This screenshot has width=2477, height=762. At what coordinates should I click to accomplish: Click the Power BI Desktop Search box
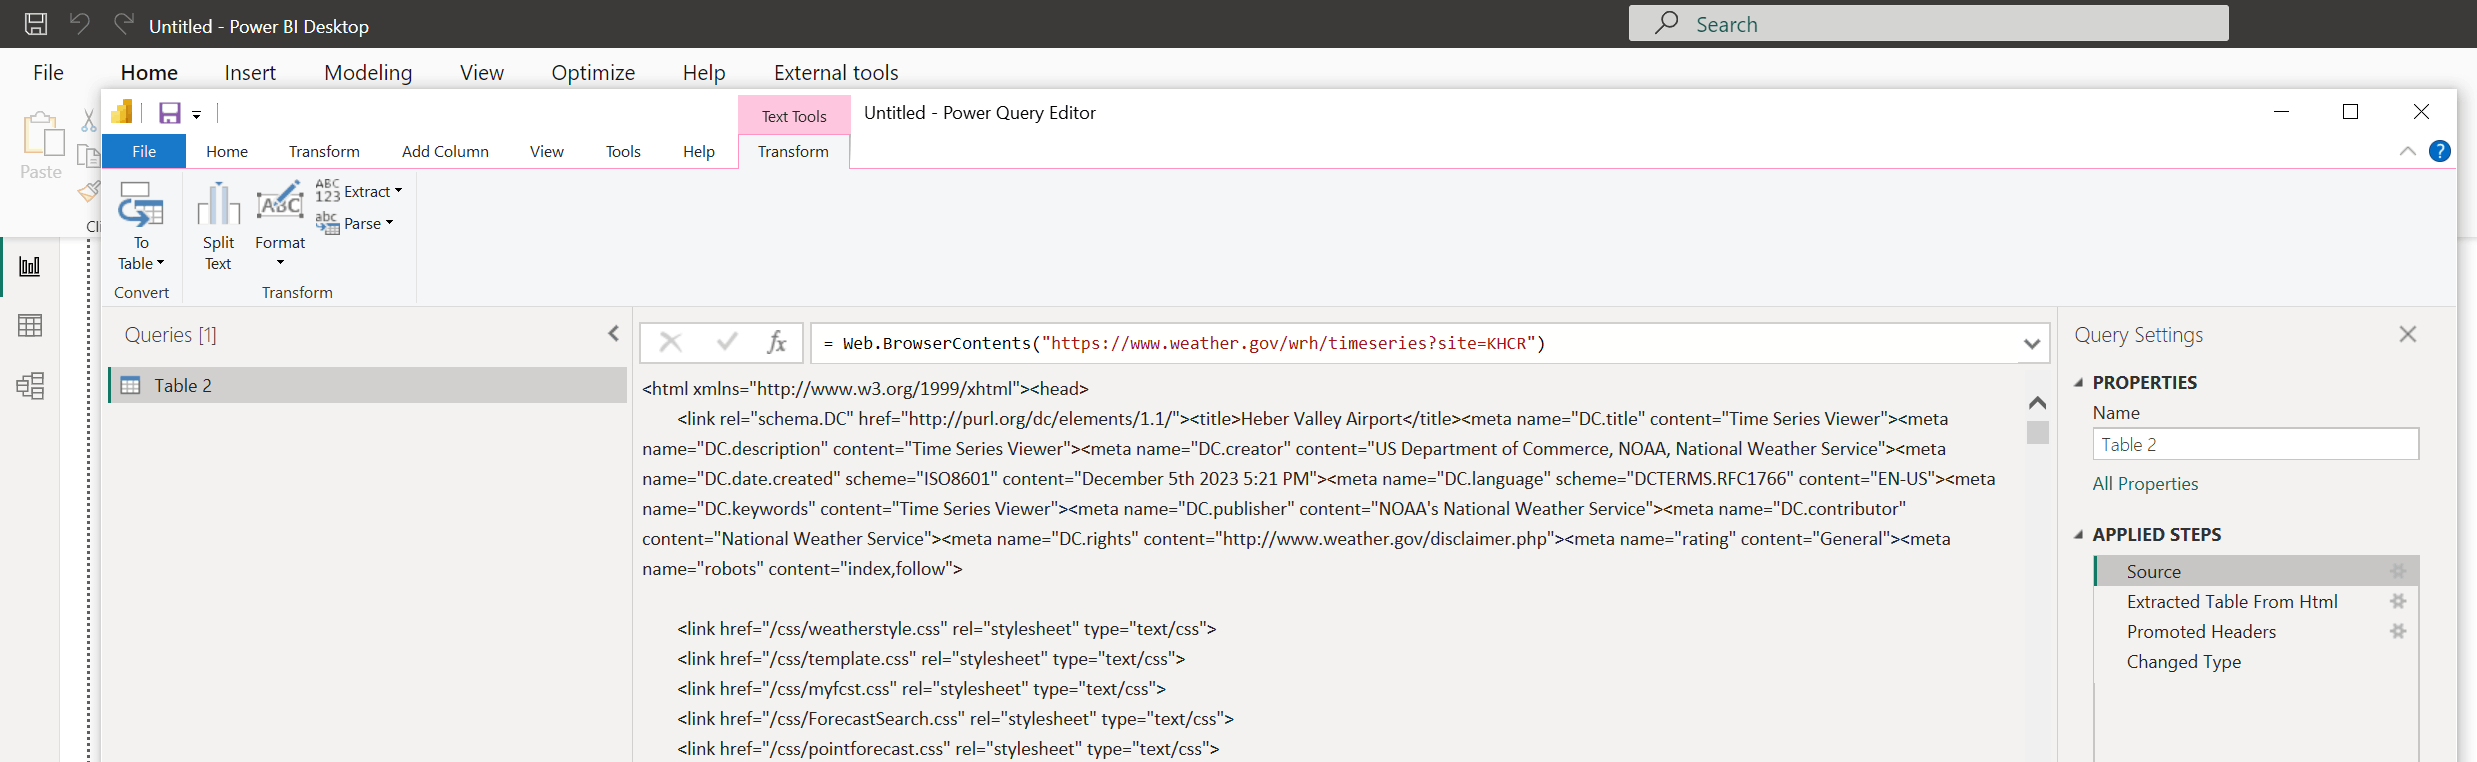pyautogui.click(x=1928, y=24)
